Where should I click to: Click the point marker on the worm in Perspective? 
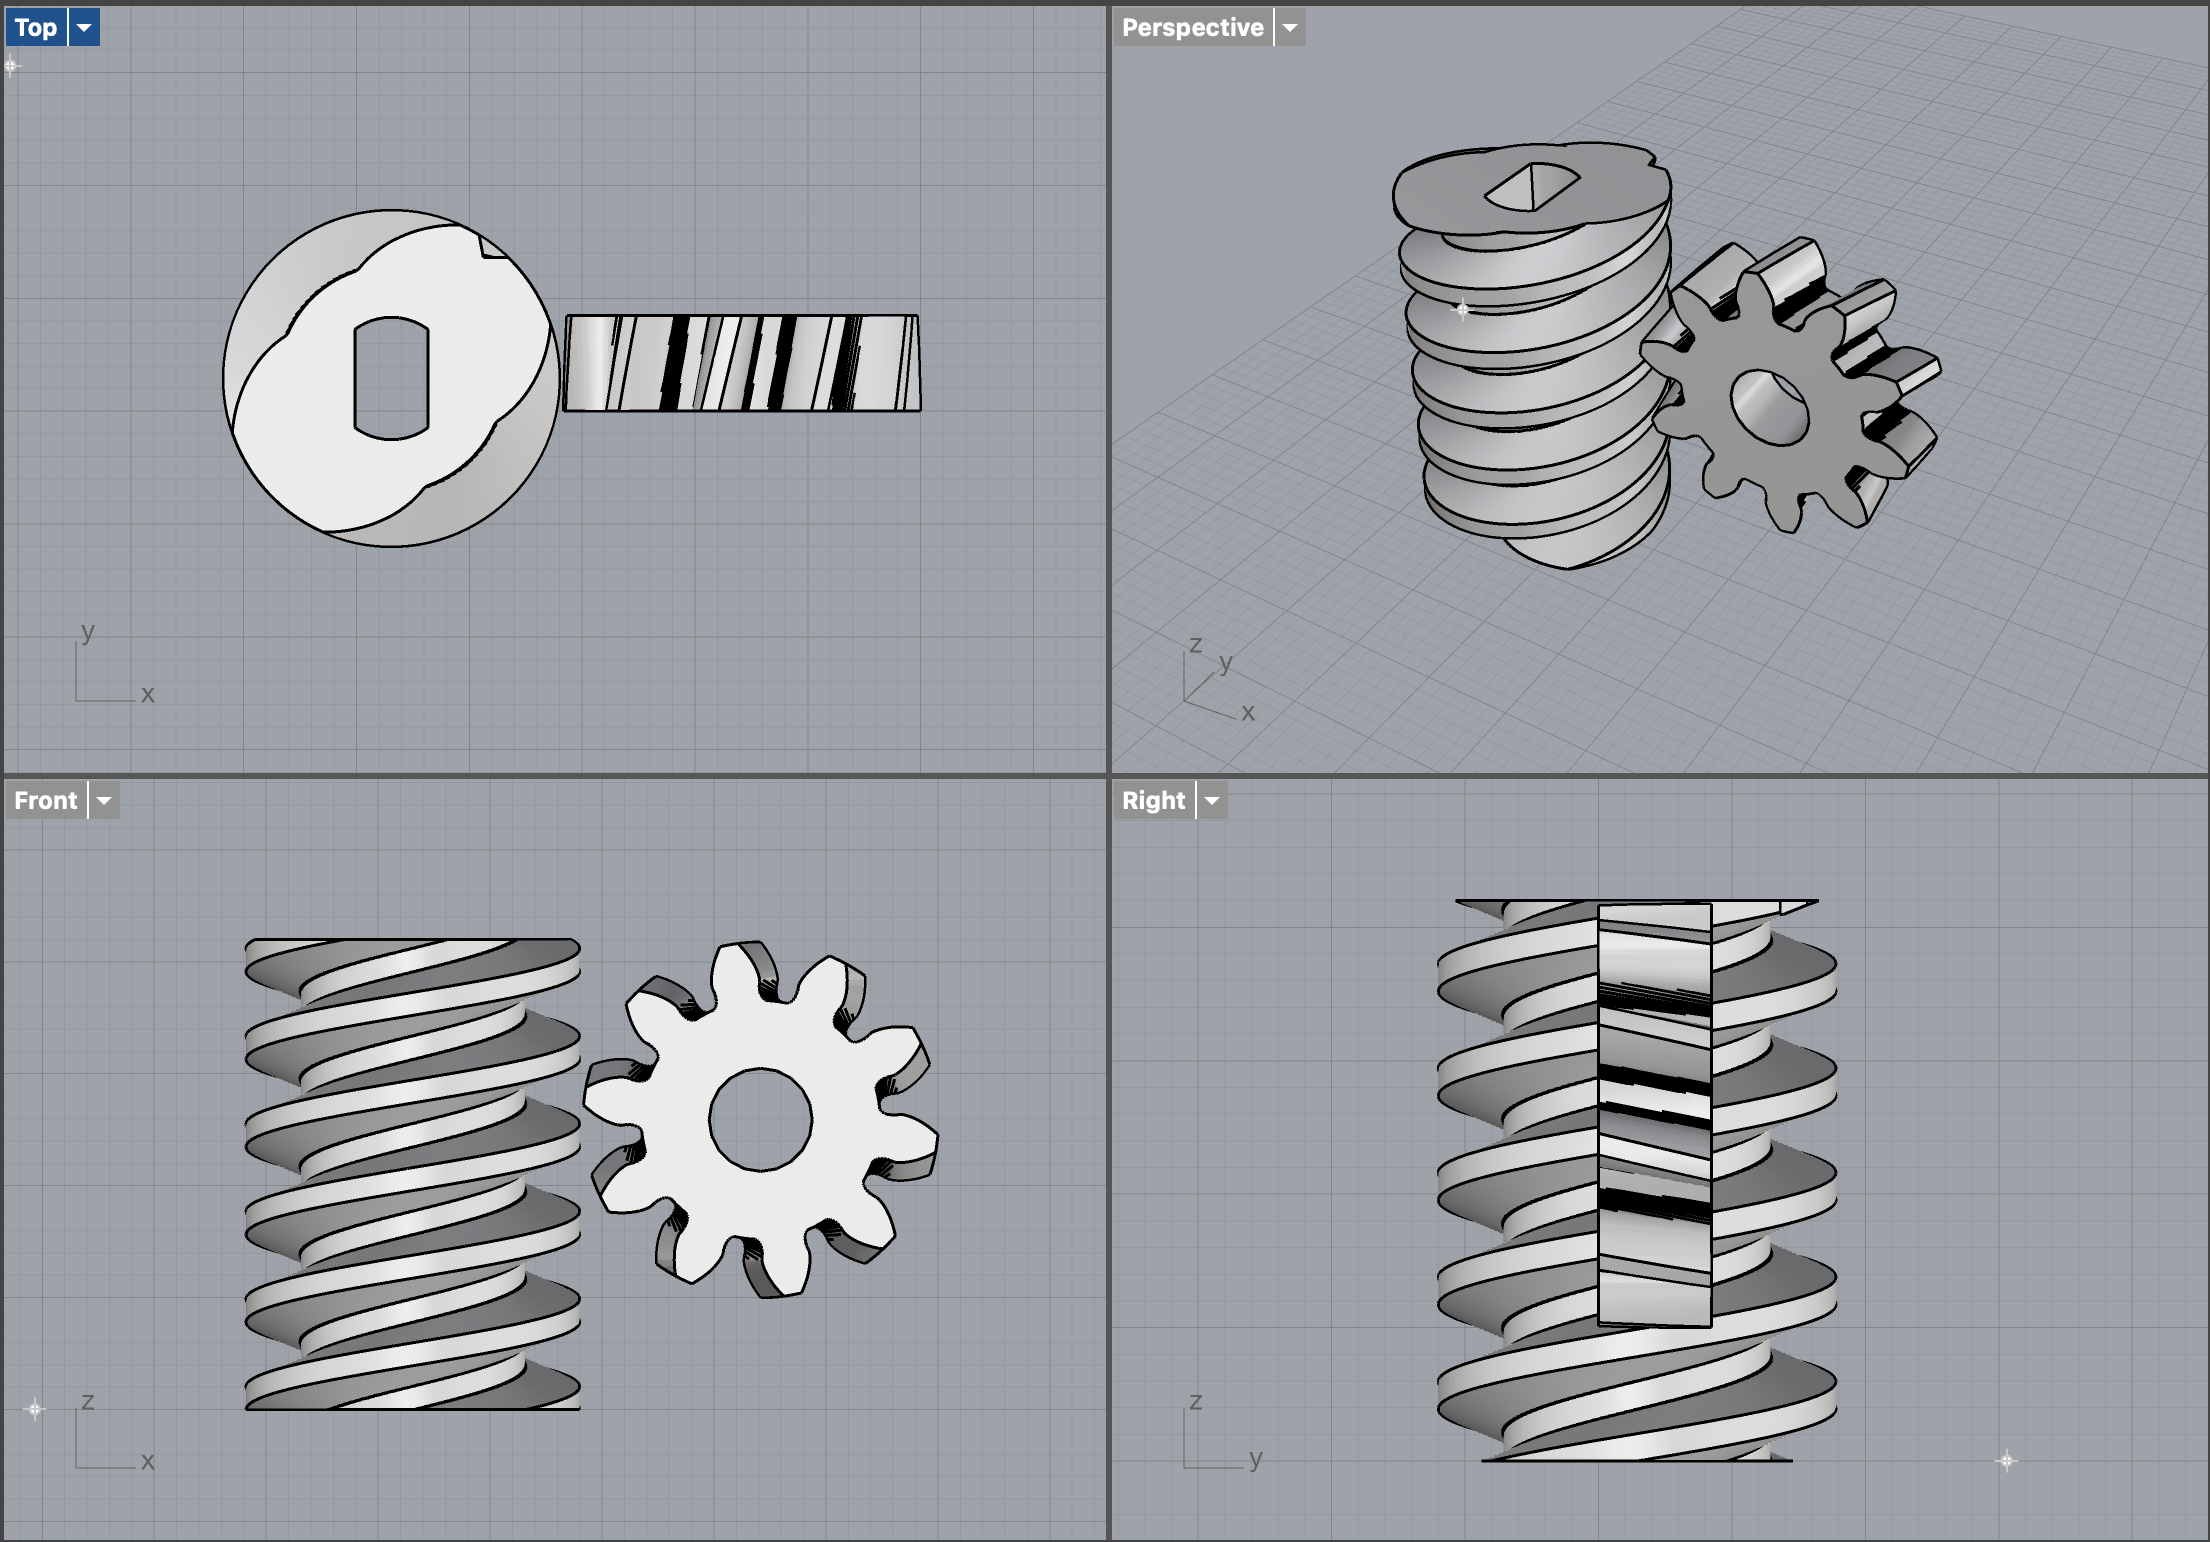click(x=1462, y=310)
